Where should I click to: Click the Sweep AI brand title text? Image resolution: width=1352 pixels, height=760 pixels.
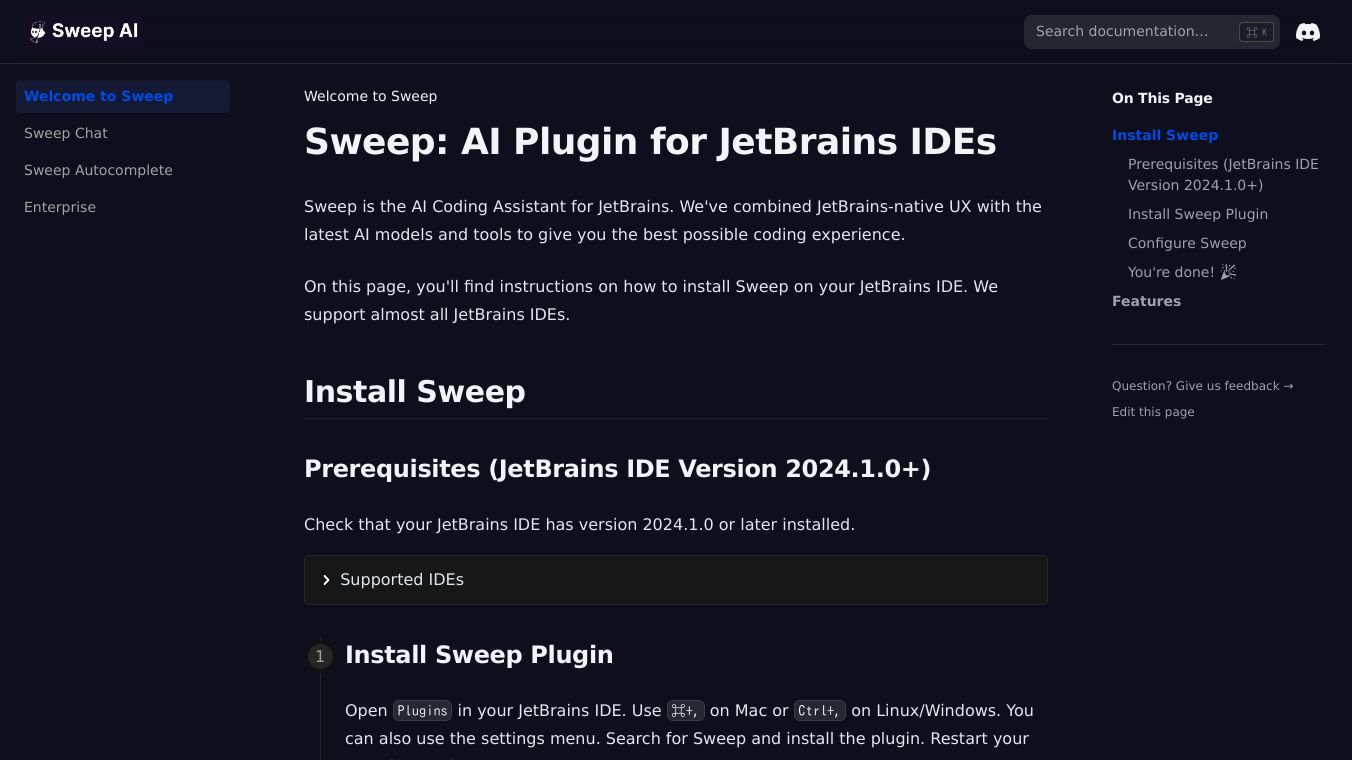pyautogui.click(x=95, y=31)
